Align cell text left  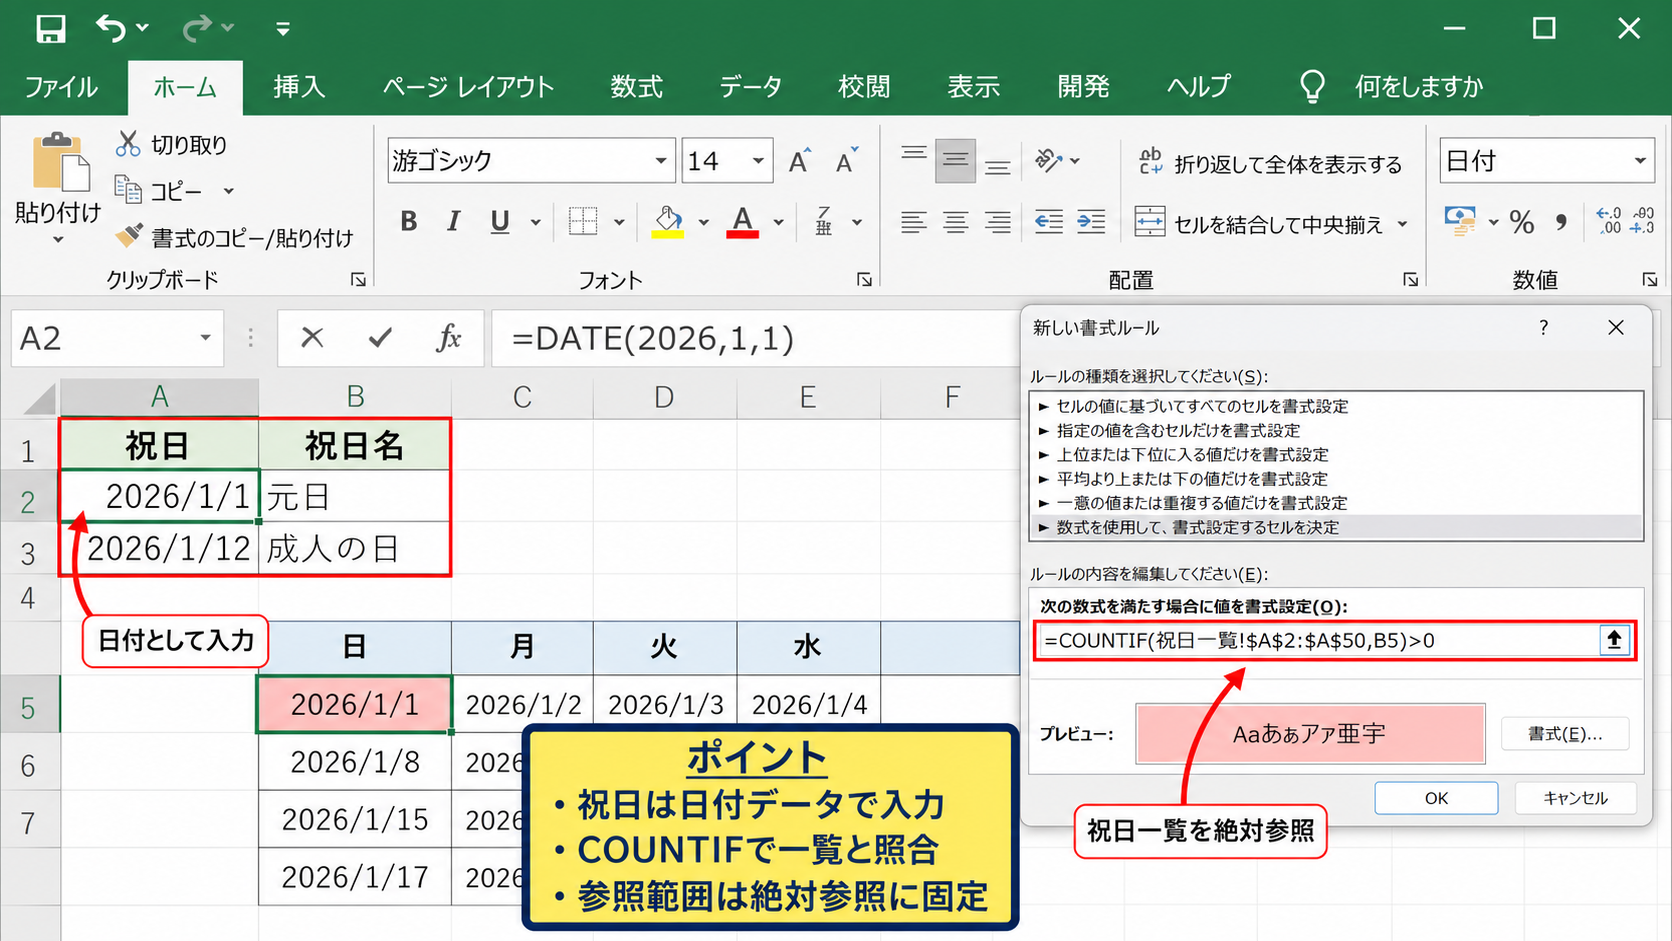point(913,222)
